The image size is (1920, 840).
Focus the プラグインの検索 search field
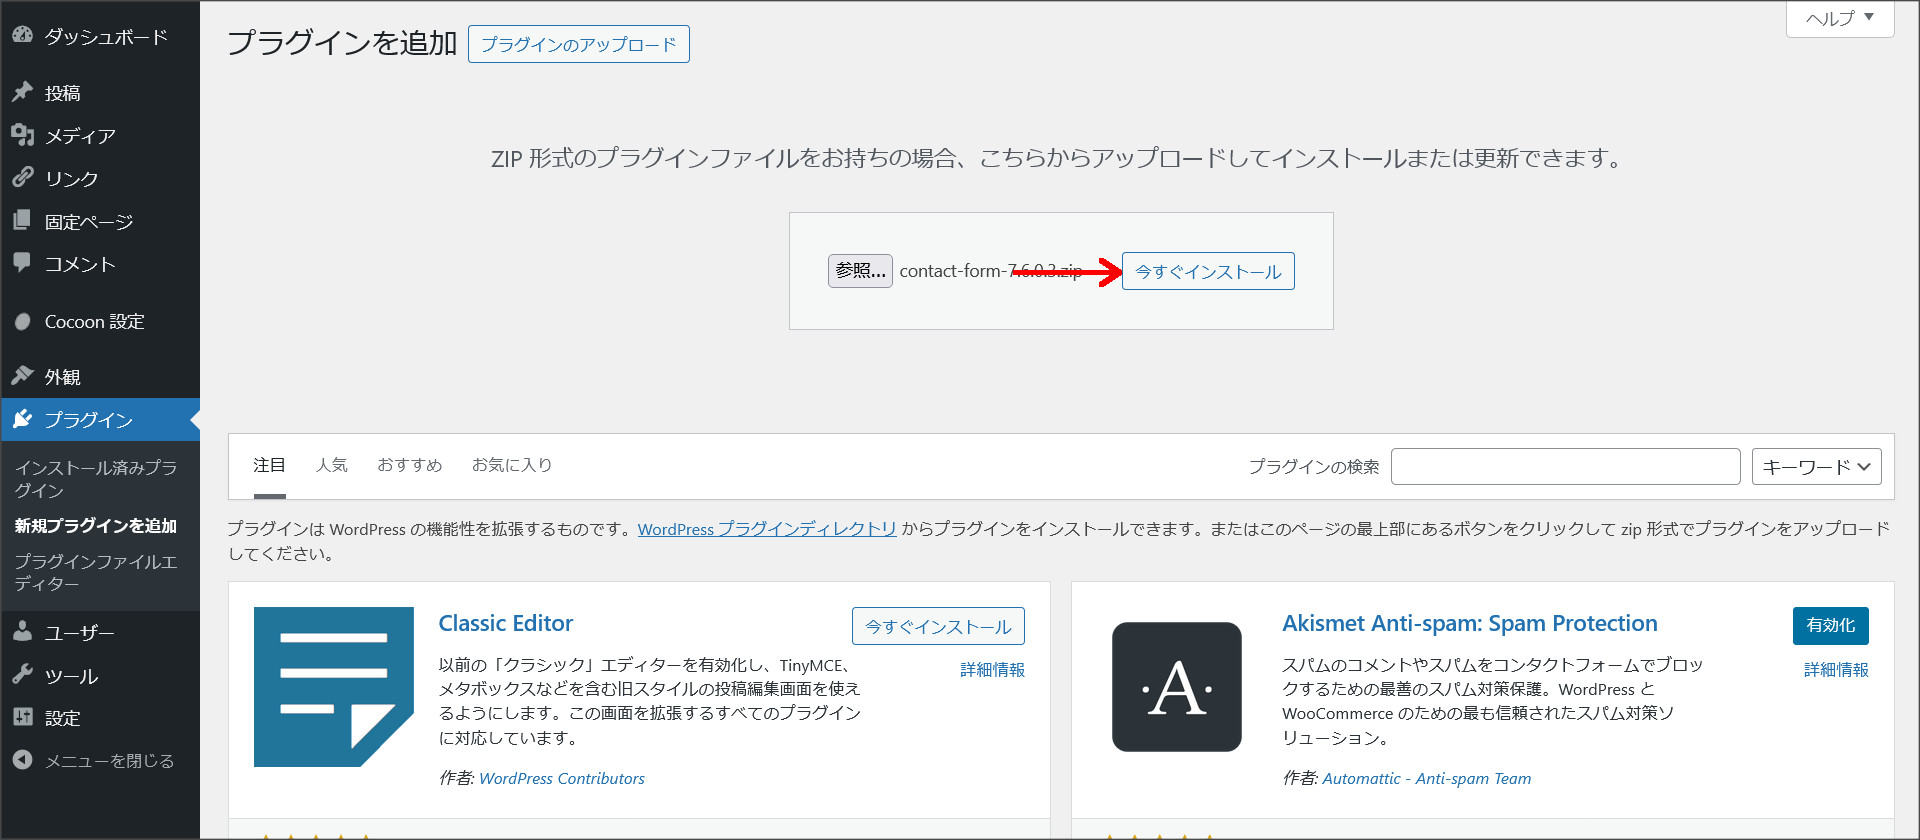pyautogui.click(x=1565, y=467)
